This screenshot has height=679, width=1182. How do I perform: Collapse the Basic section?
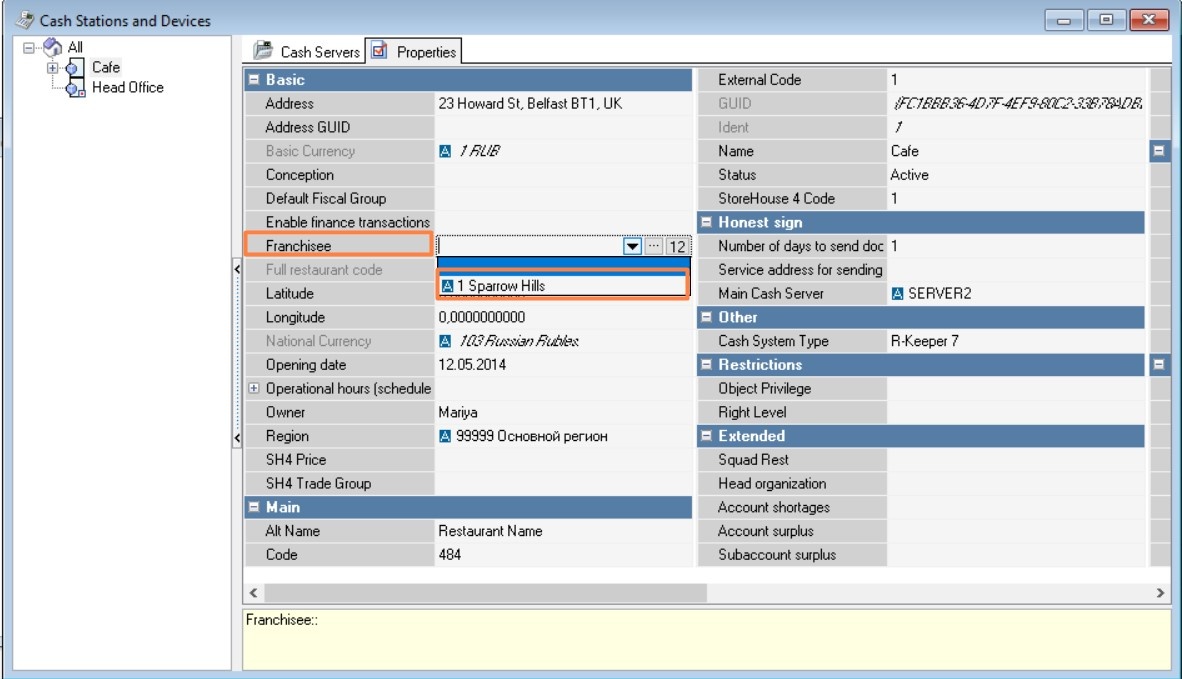pyautogui.click(x=254, y=79)
